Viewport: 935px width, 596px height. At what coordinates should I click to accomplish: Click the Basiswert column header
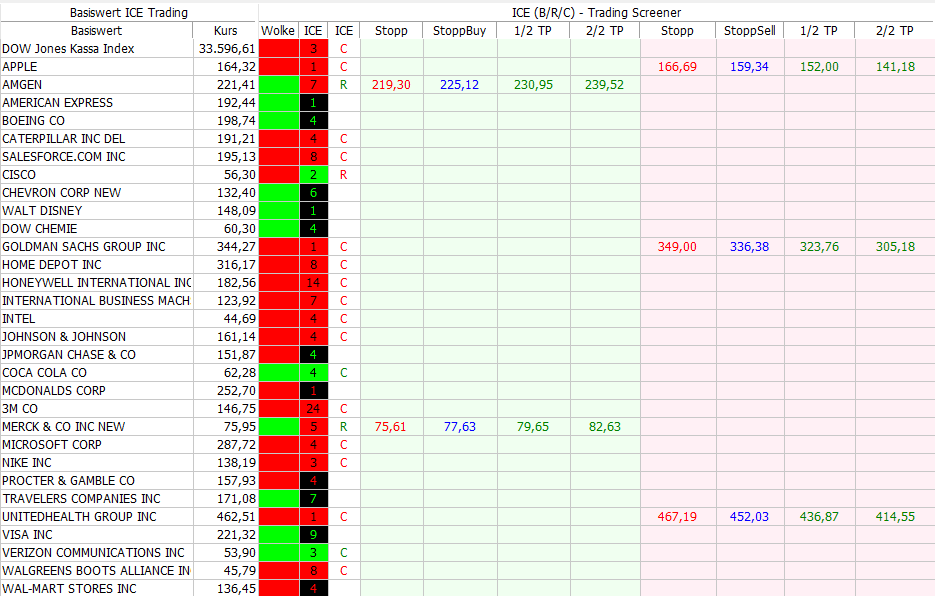coord(97,31)
